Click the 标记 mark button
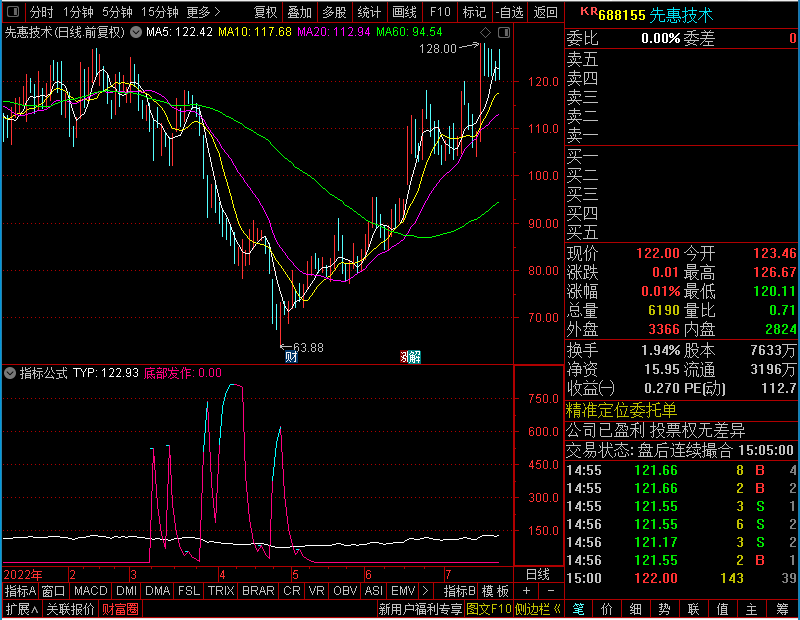800x620 pixels. tap(474, 12)
